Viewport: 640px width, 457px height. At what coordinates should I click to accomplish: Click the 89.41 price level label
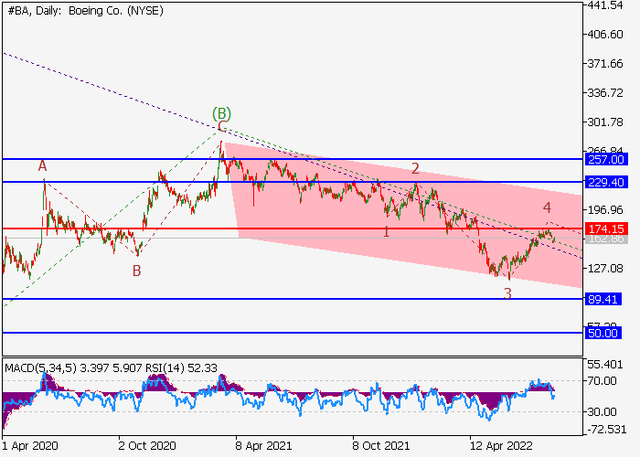(604, 299)
